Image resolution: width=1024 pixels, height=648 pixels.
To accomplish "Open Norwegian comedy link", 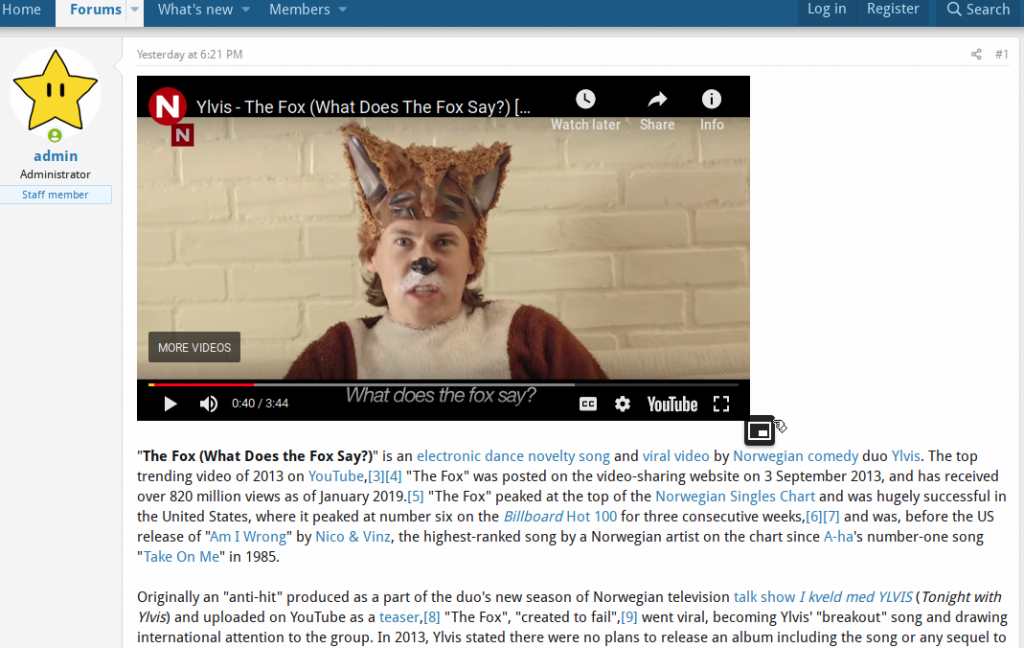I will coord(795,456).
